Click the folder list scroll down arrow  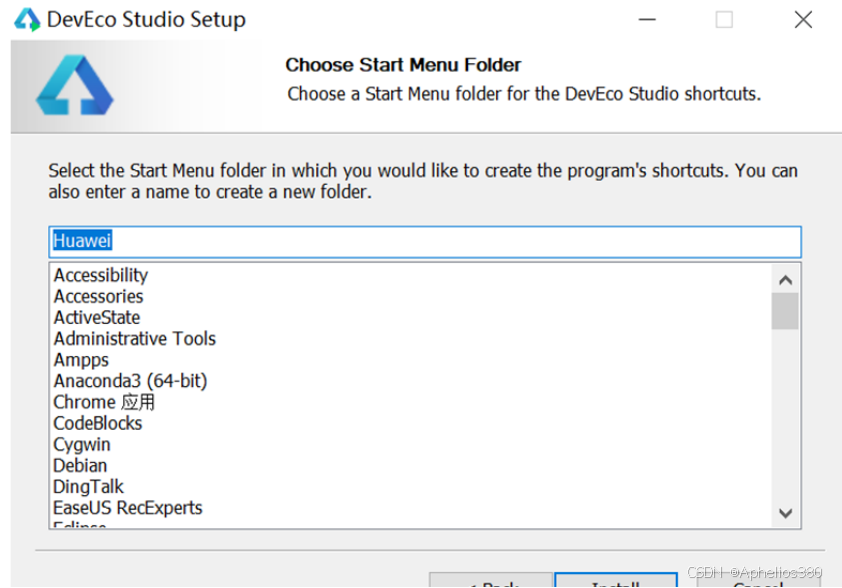point(785,513)
